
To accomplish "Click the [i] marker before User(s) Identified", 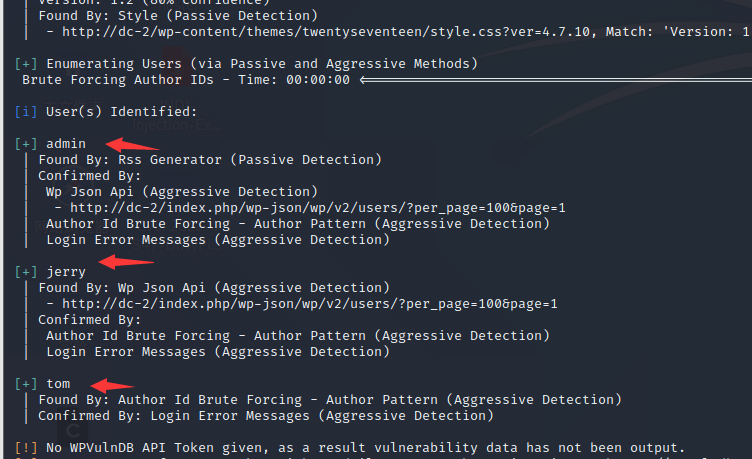I will [27, 112].
